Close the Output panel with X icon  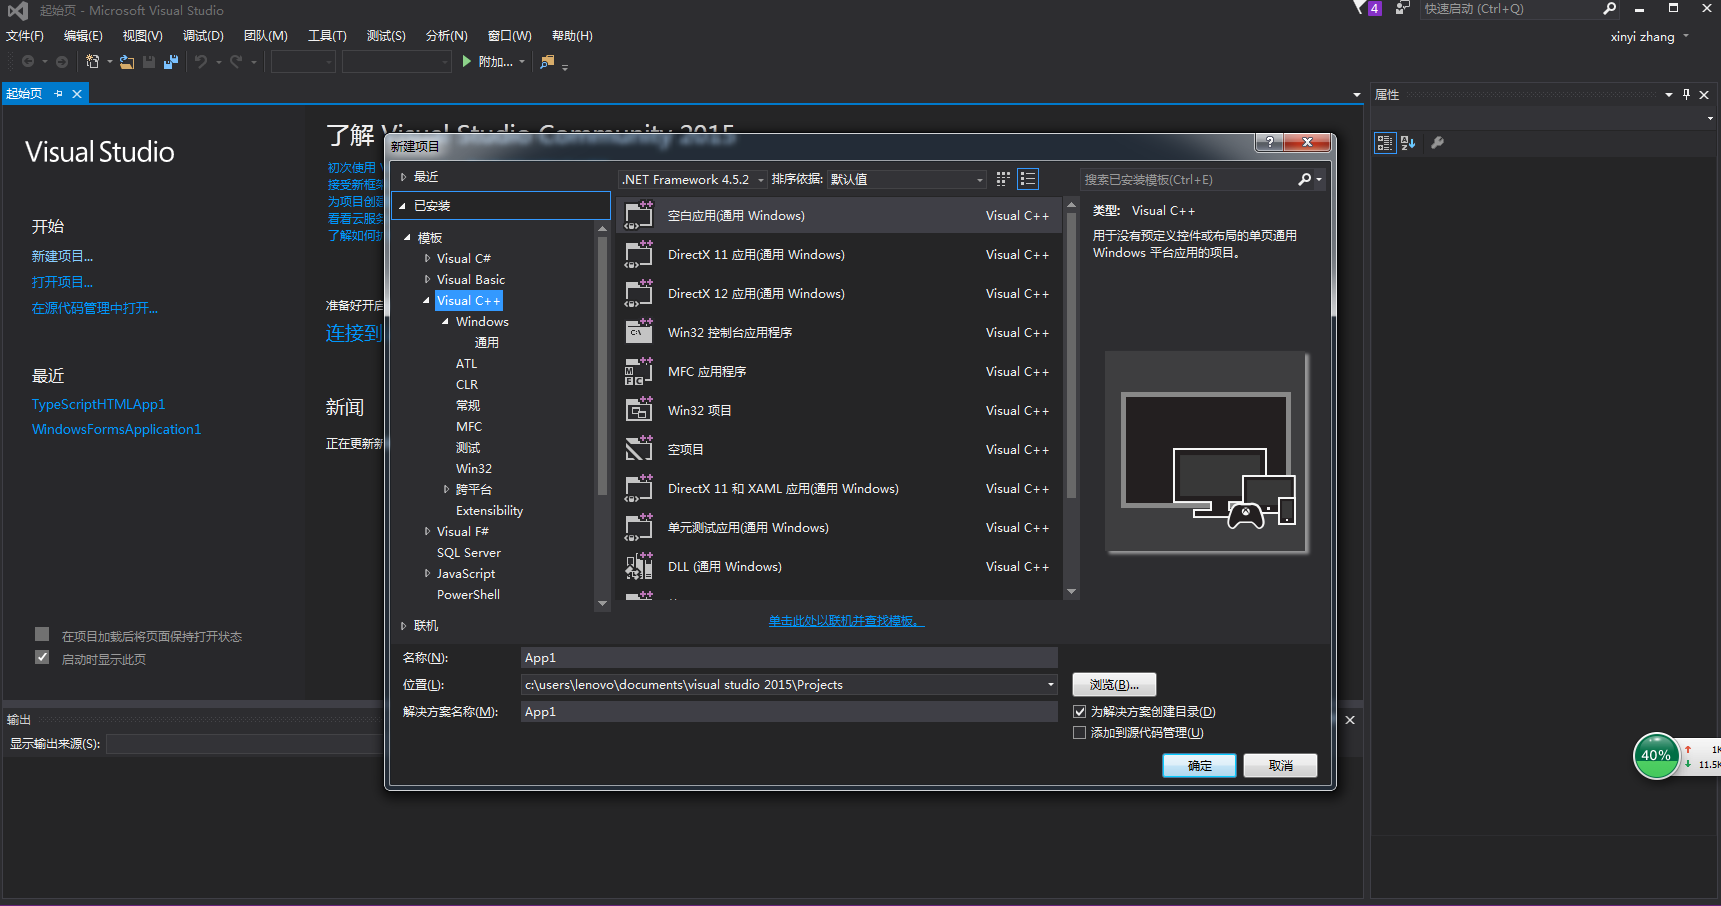tap(1350, 720)
